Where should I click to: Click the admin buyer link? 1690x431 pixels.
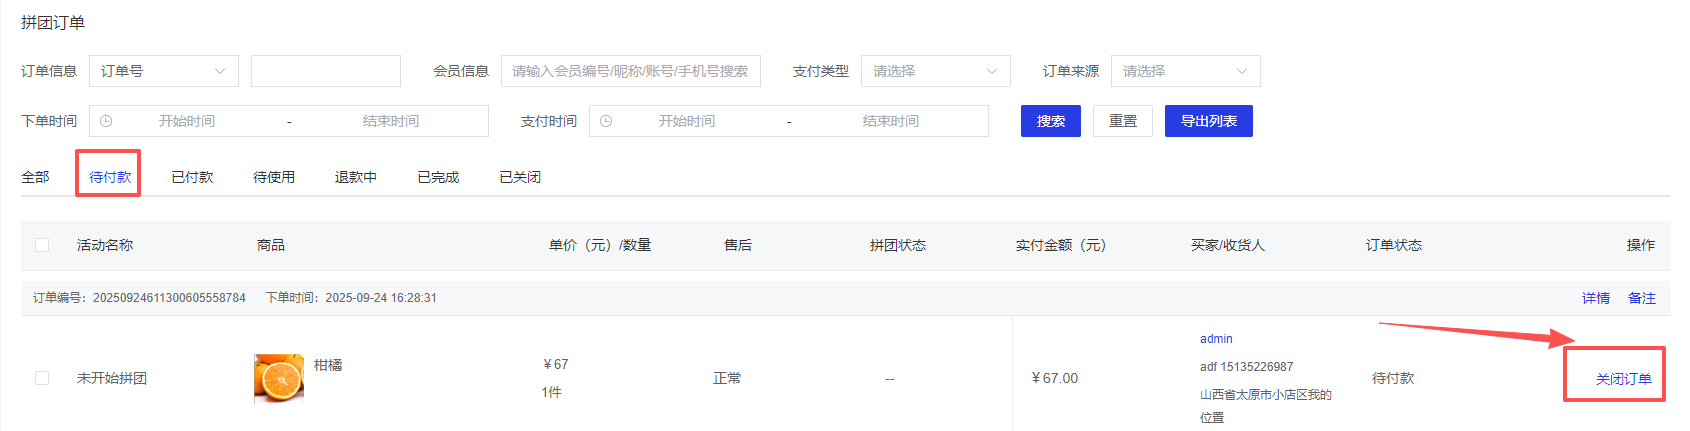1216,339
